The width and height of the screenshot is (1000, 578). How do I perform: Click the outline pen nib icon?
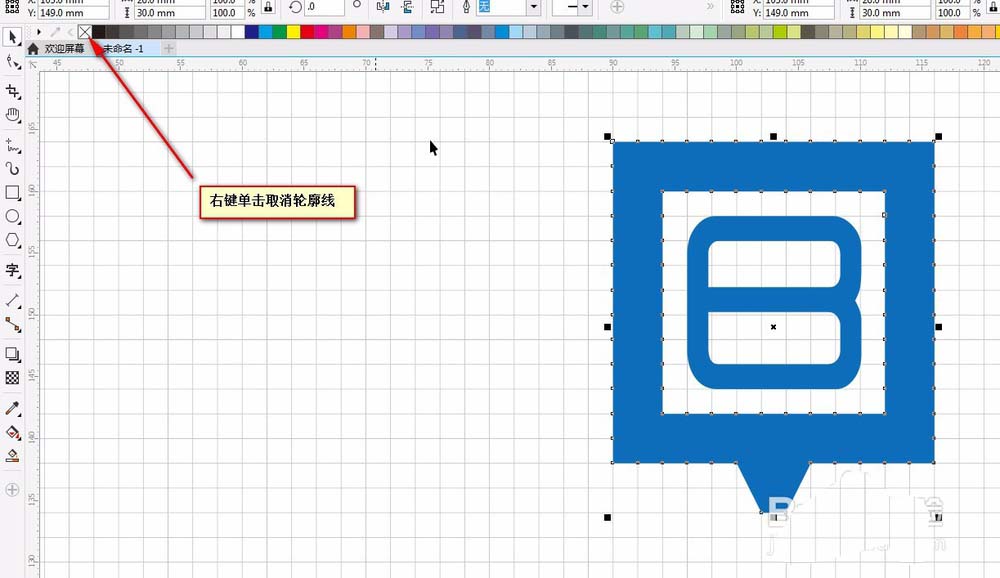point(466,7)
